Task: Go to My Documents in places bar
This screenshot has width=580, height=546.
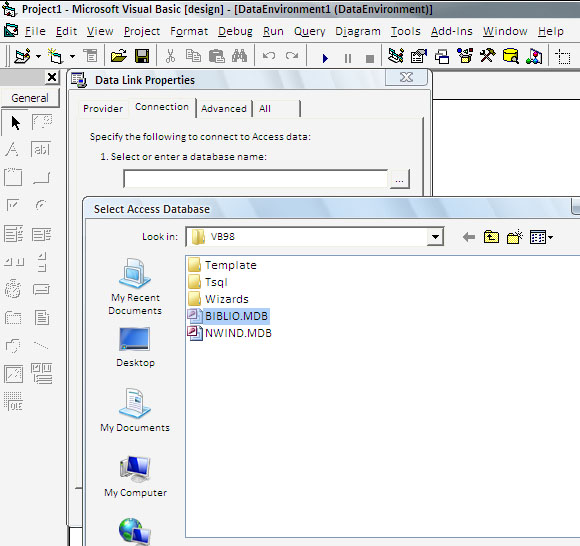Action: [135, 410]
